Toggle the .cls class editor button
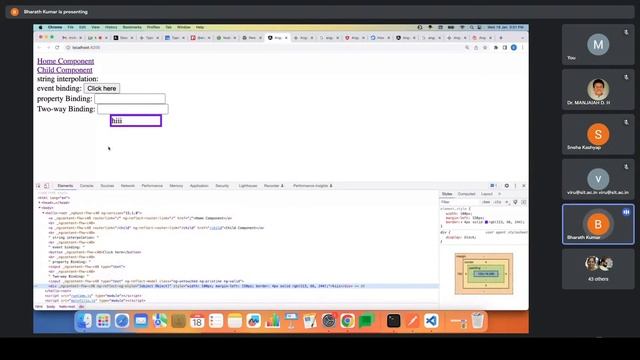 click(498, 202)
